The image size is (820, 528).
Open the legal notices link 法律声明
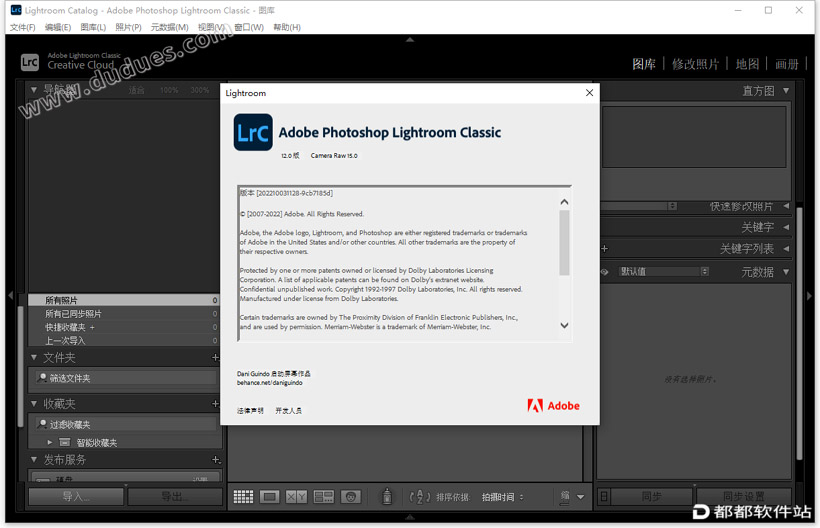click(250, 411)
